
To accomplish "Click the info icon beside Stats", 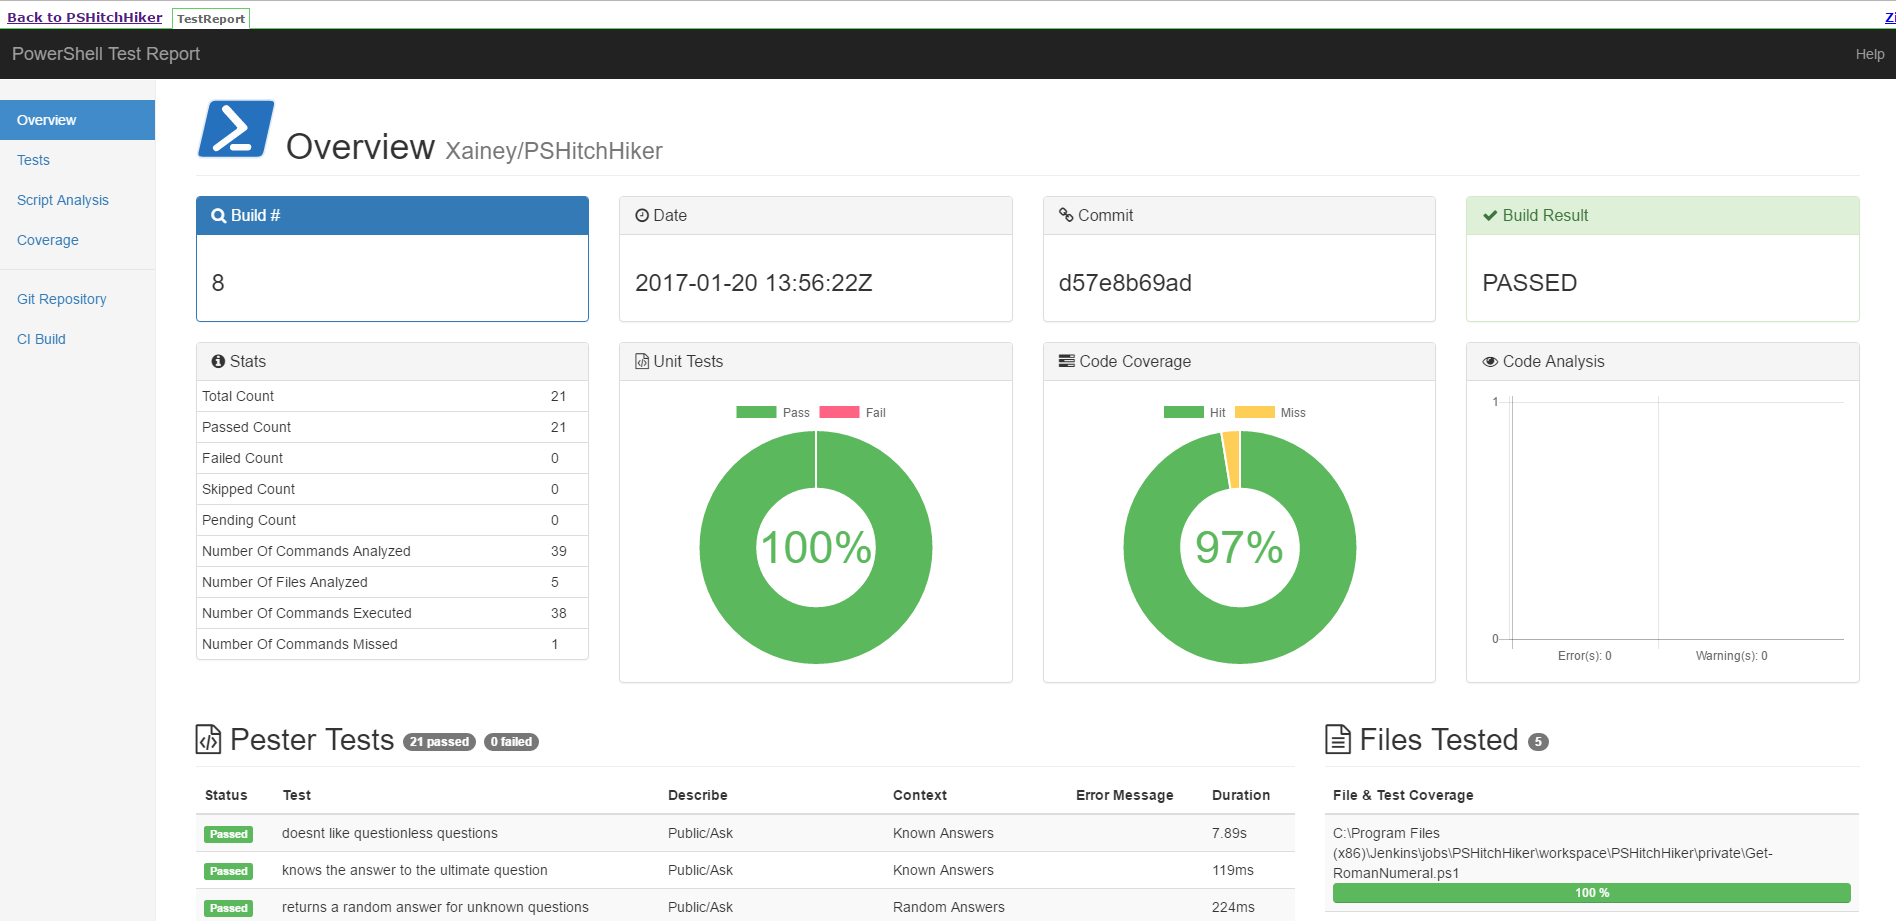I will pos(218,362).
